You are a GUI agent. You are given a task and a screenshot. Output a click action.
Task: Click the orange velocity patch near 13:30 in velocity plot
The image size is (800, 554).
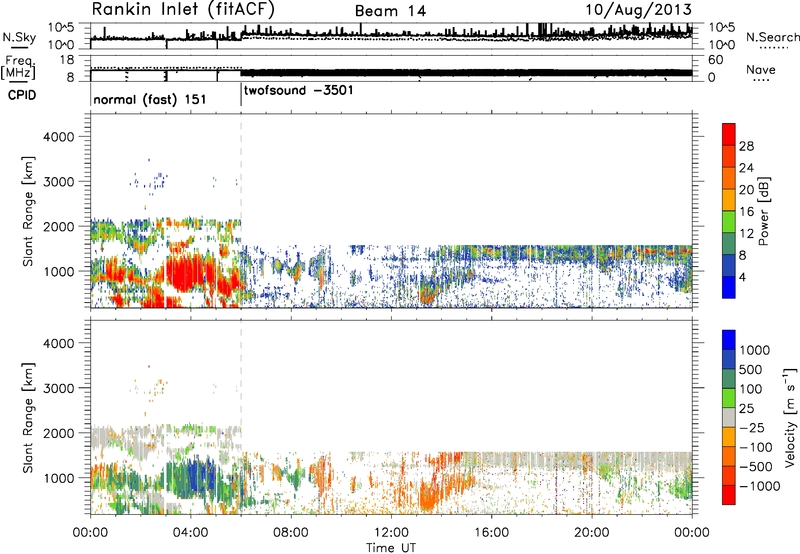[429, 497]
